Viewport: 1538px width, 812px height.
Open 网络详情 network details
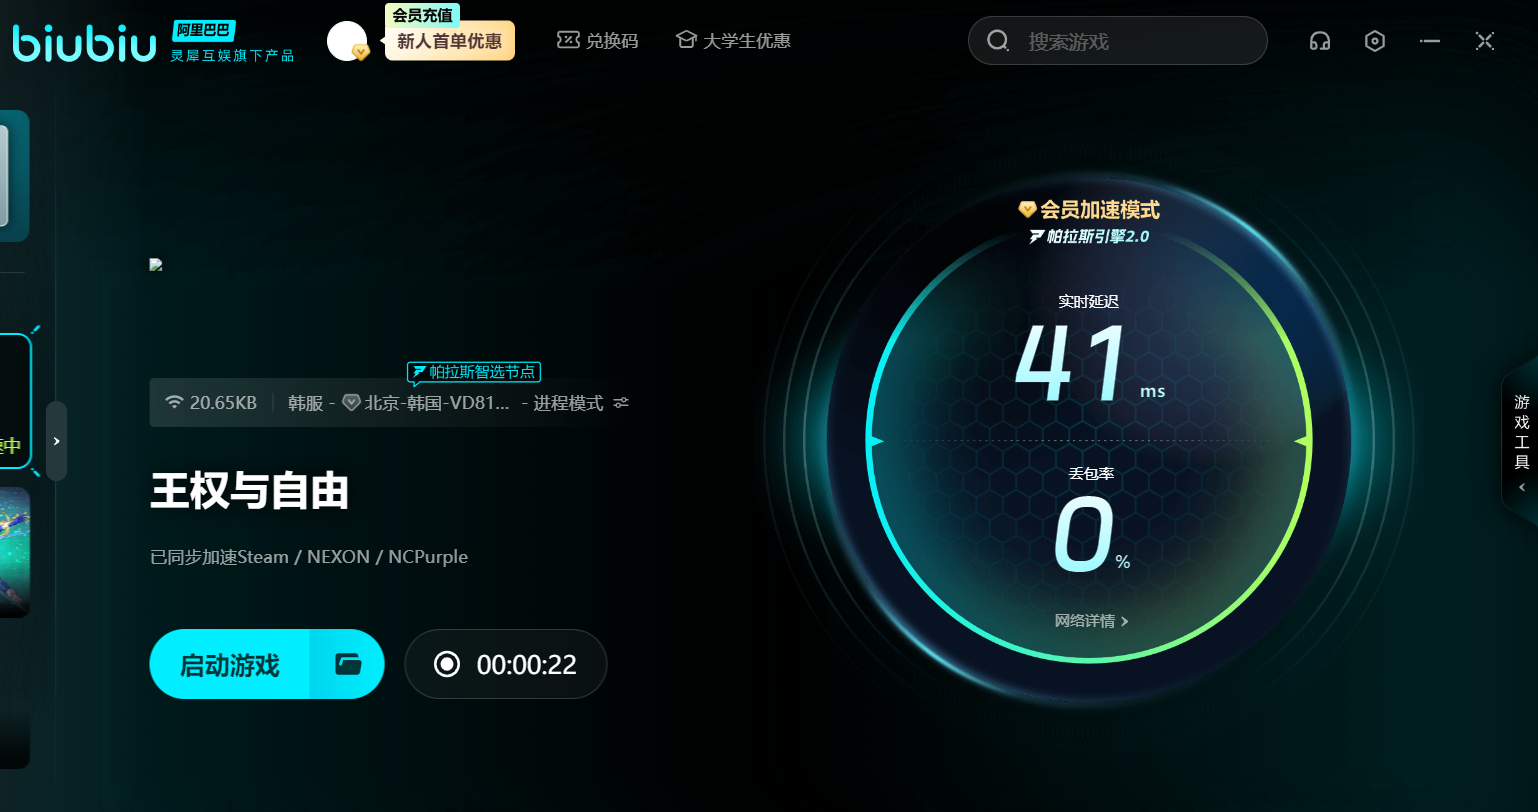(x=1091, y=621)
